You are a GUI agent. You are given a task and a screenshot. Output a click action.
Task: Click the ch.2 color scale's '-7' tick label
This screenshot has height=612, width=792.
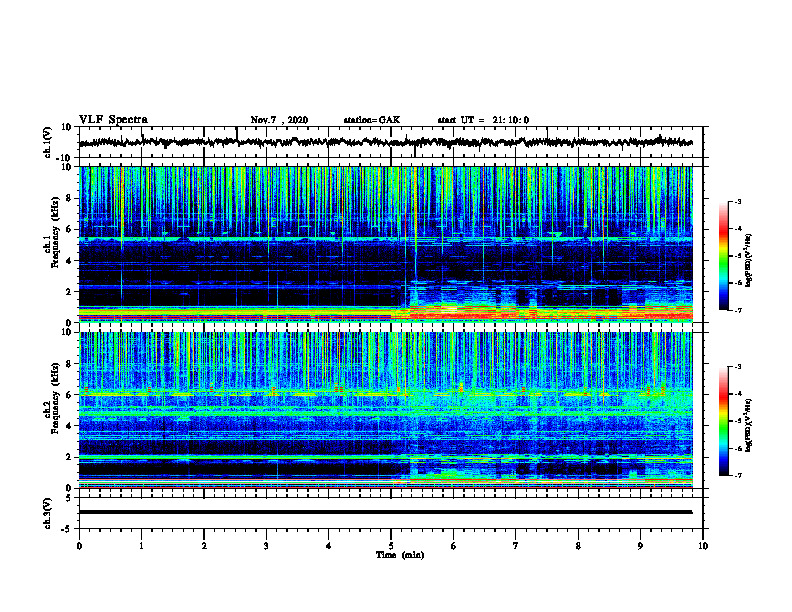tap(737, 475)
